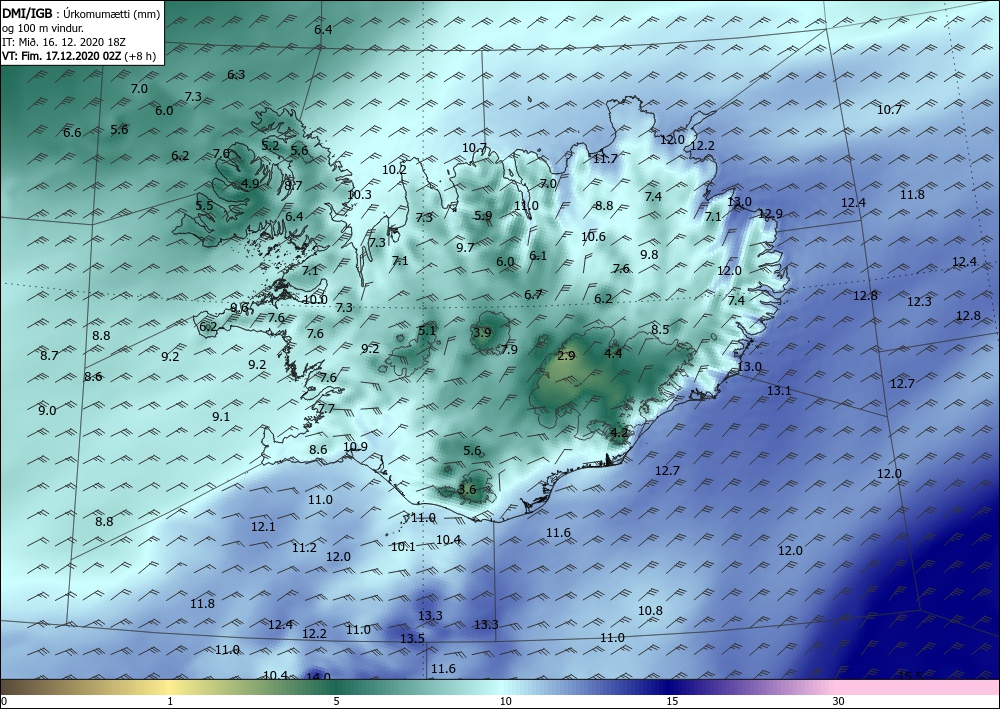The image size is (1000, 709).
Task: Click the map value '5.1'
Action: point(427,330)
